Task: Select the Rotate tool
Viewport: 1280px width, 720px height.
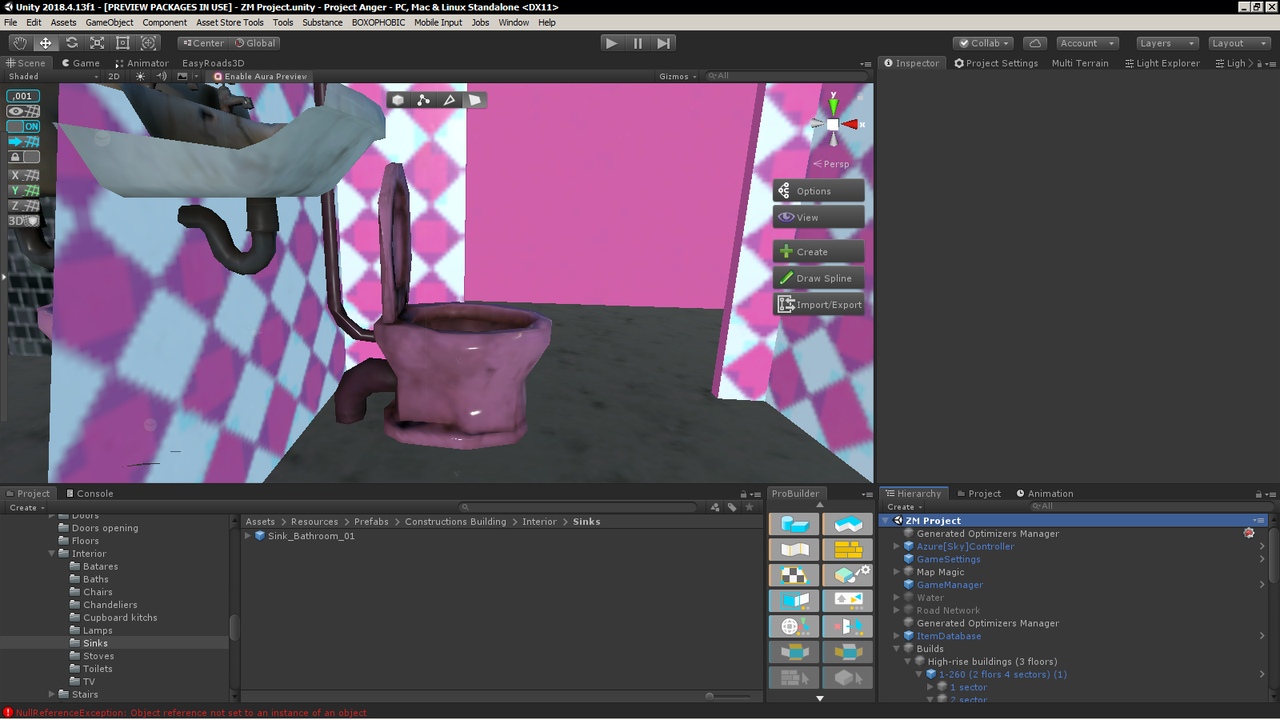Action: tap(71, 43)
